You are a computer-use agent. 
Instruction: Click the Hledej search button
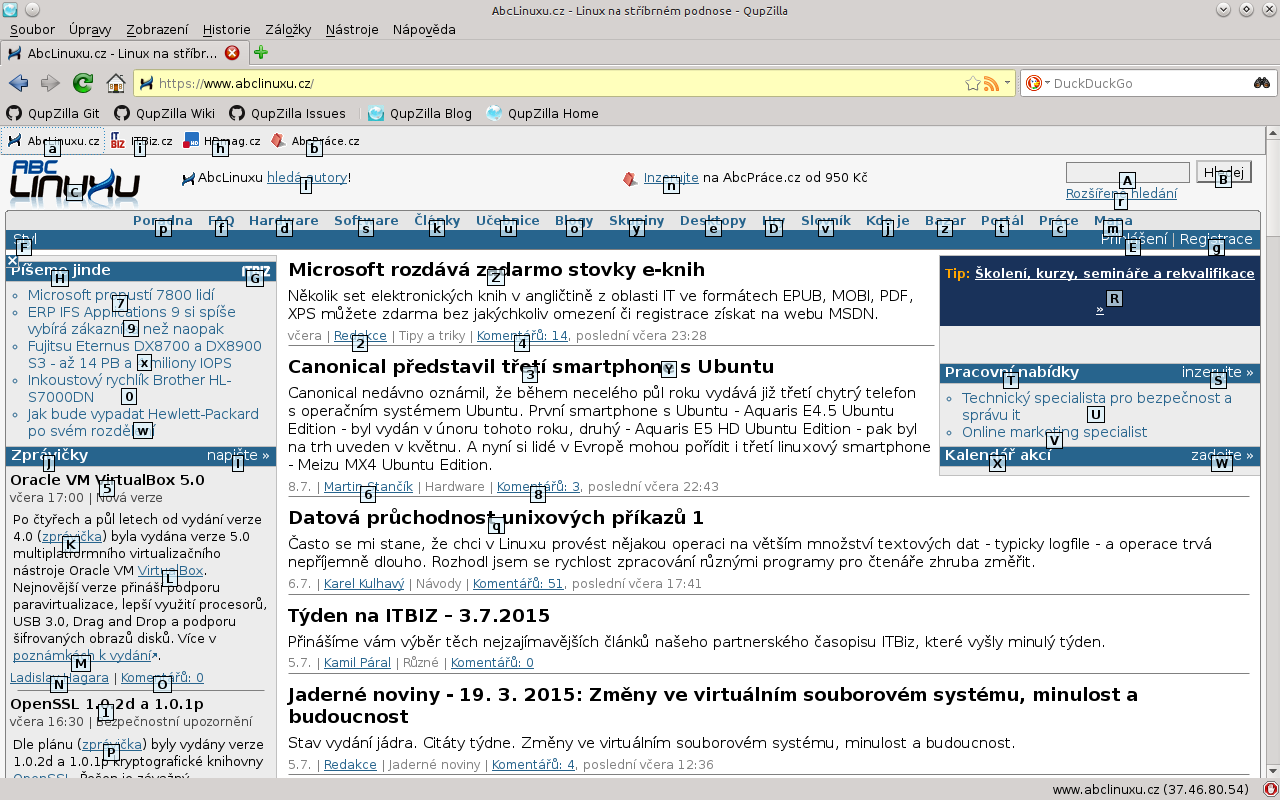click(1223, 172)
